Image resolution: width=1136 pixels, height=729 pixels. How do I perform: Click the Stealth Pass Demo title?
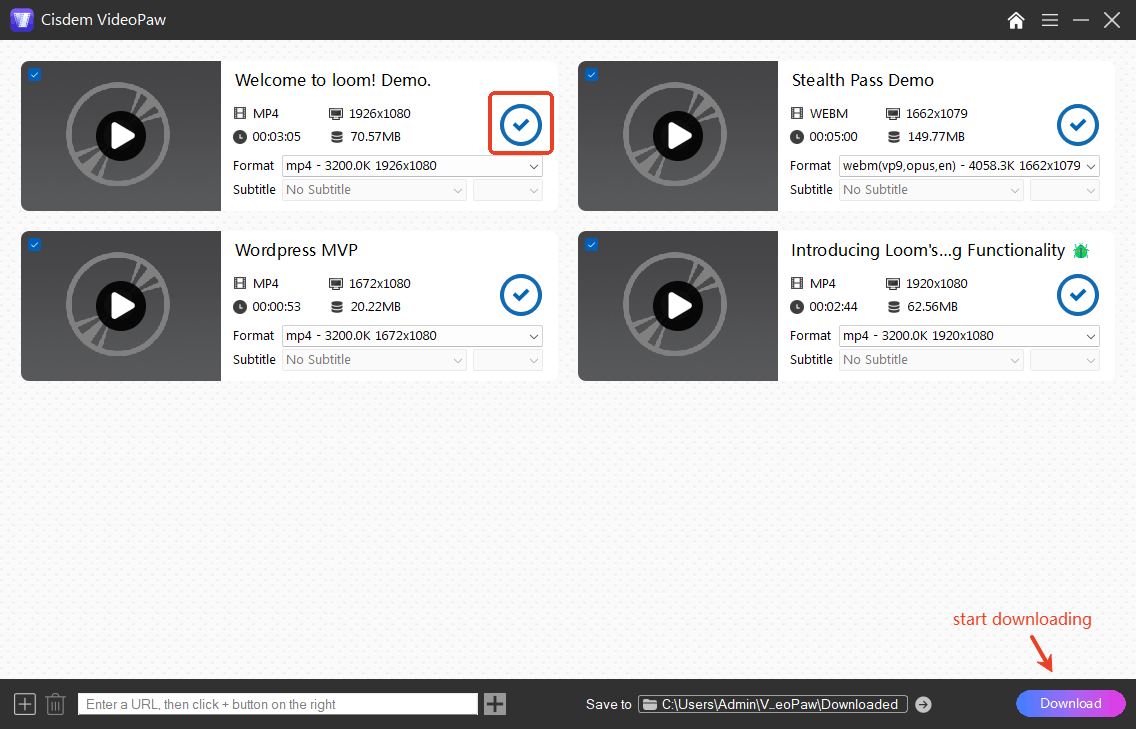pos(862,80)
